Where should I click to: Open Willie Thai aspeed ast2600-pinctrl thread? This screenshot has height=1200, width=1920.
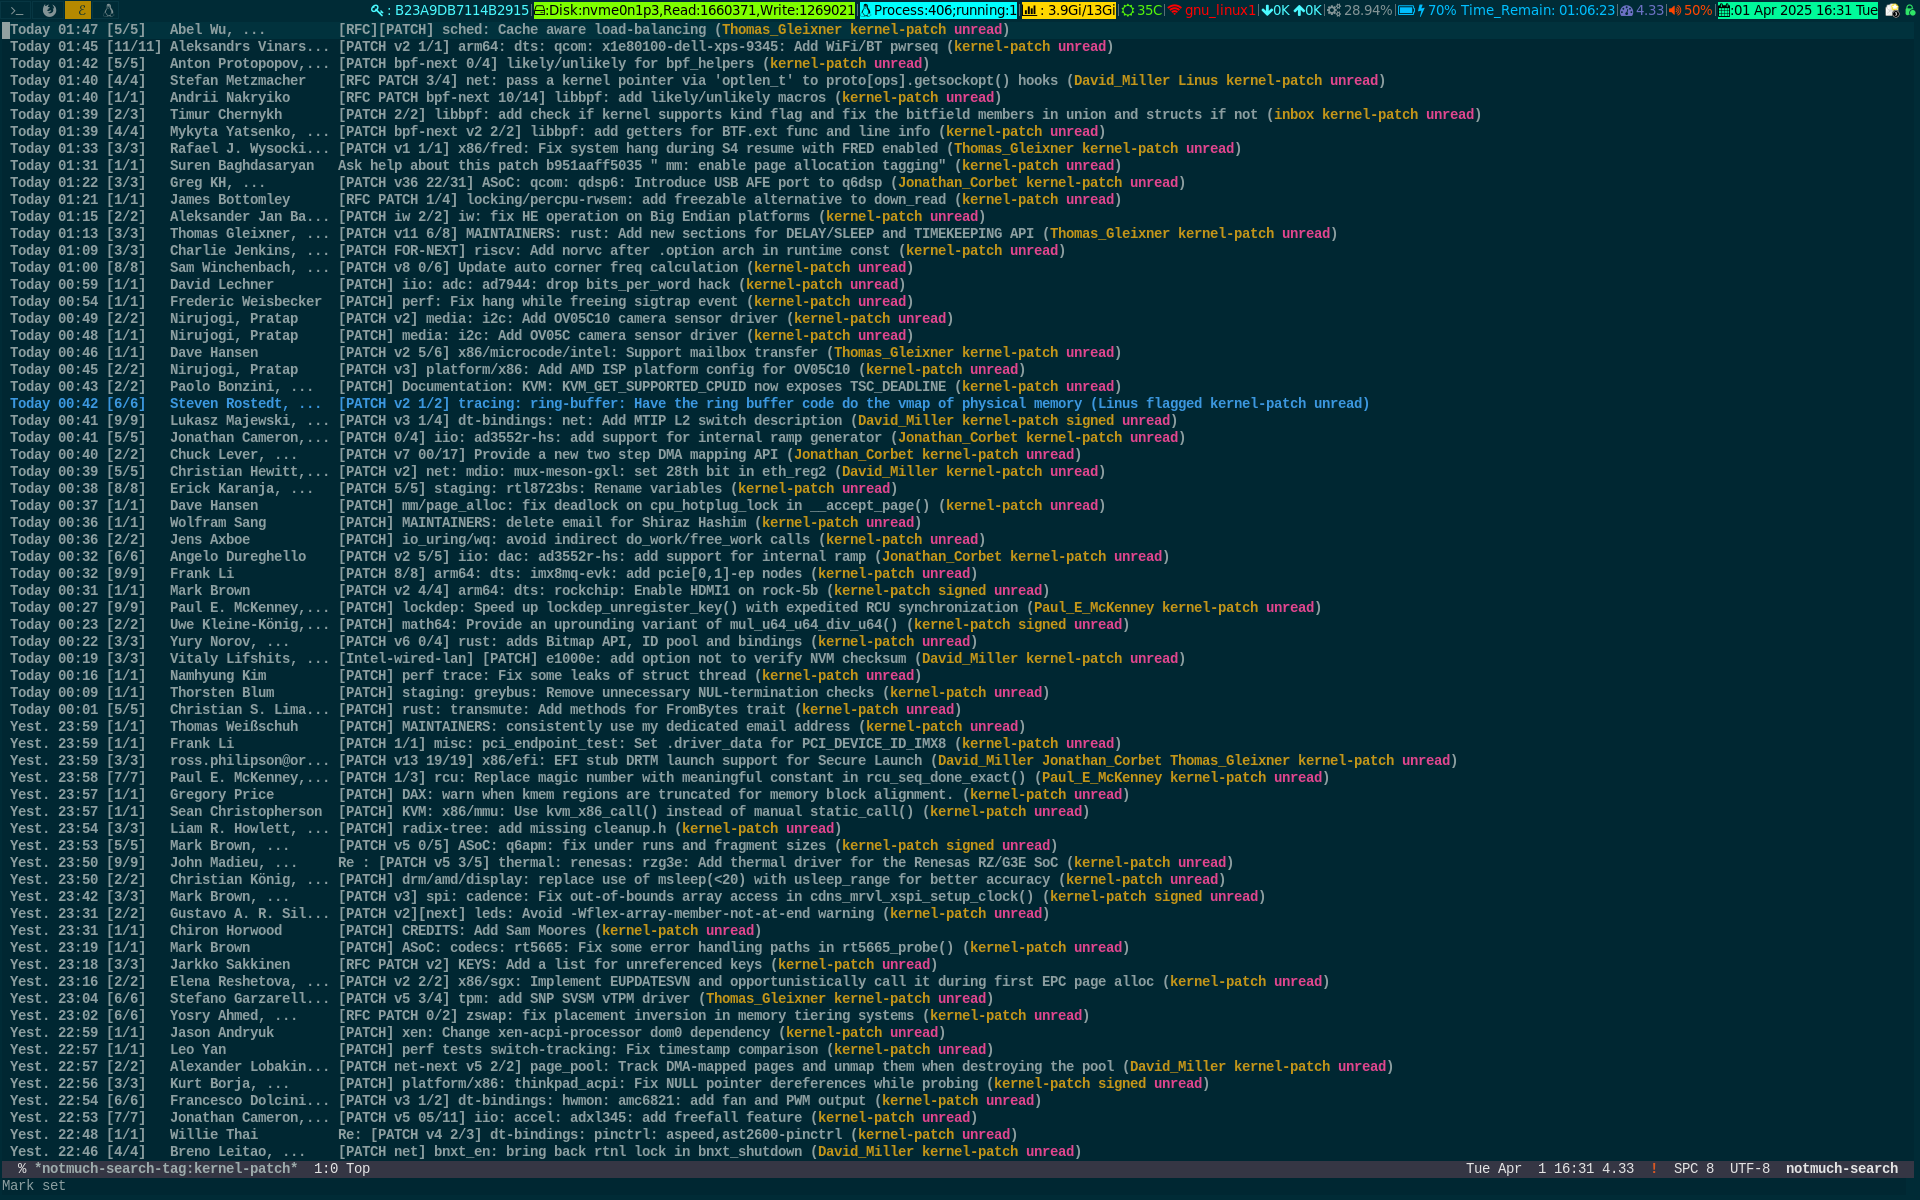pyautogui.click(x=513, y=1134)
